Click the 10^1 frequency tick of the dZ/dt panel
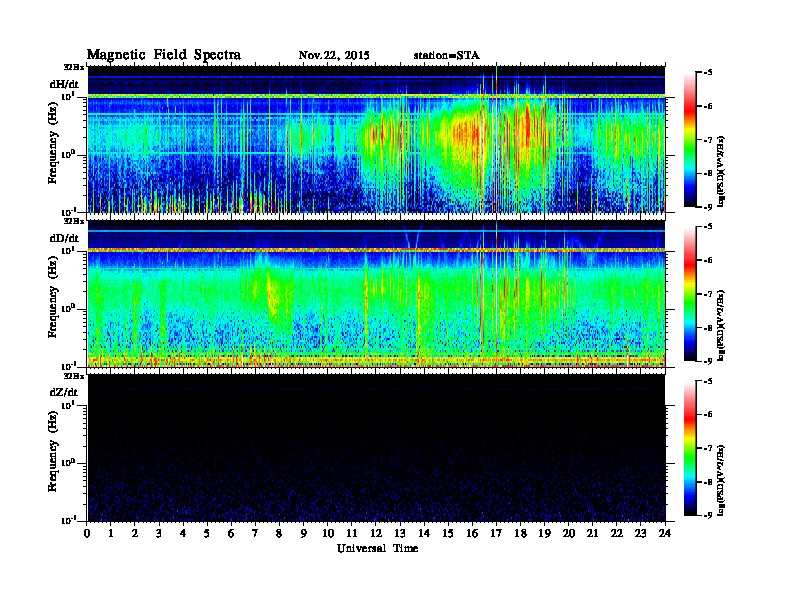This screenshot has height=612, width=792. 68,404
